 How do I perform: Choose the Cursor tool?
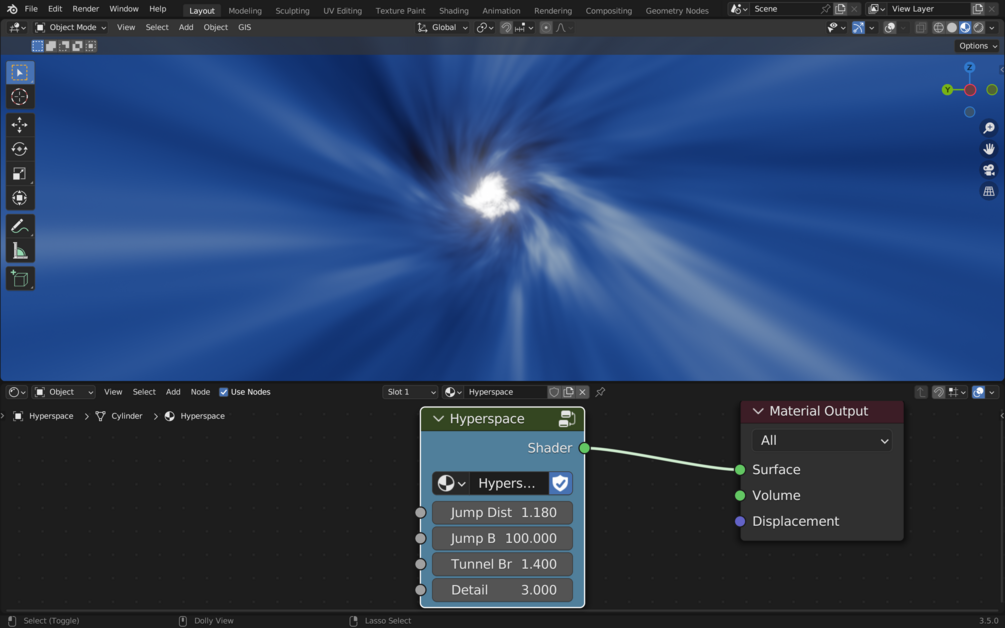(x=19, y=97)
